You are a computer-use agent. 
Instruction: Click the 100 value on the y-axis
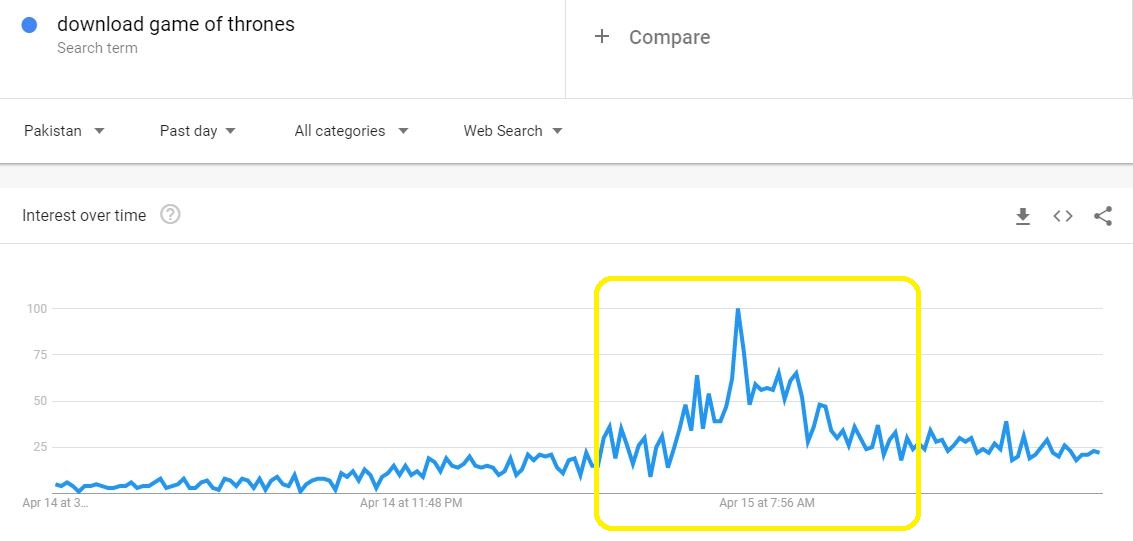tap(37, 309)
